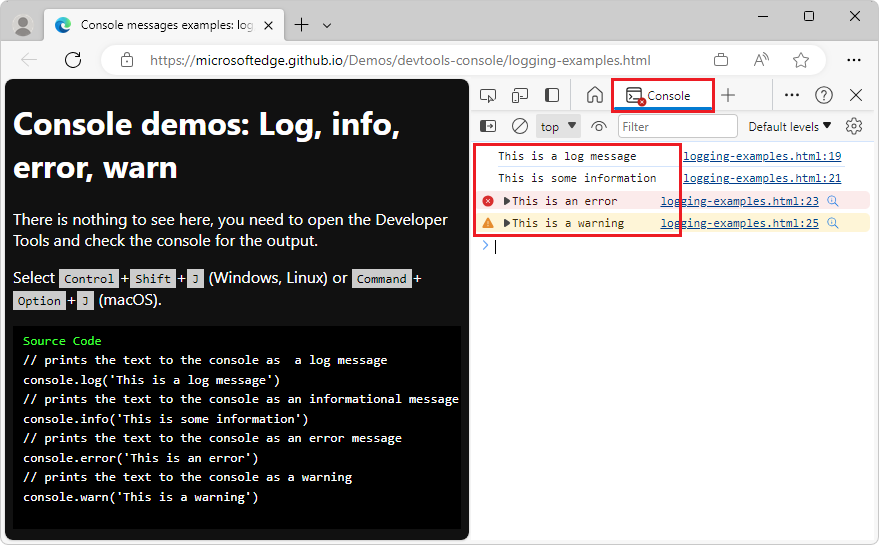
Task: Open the tab actions chevron menu
Action: point(327,25)
